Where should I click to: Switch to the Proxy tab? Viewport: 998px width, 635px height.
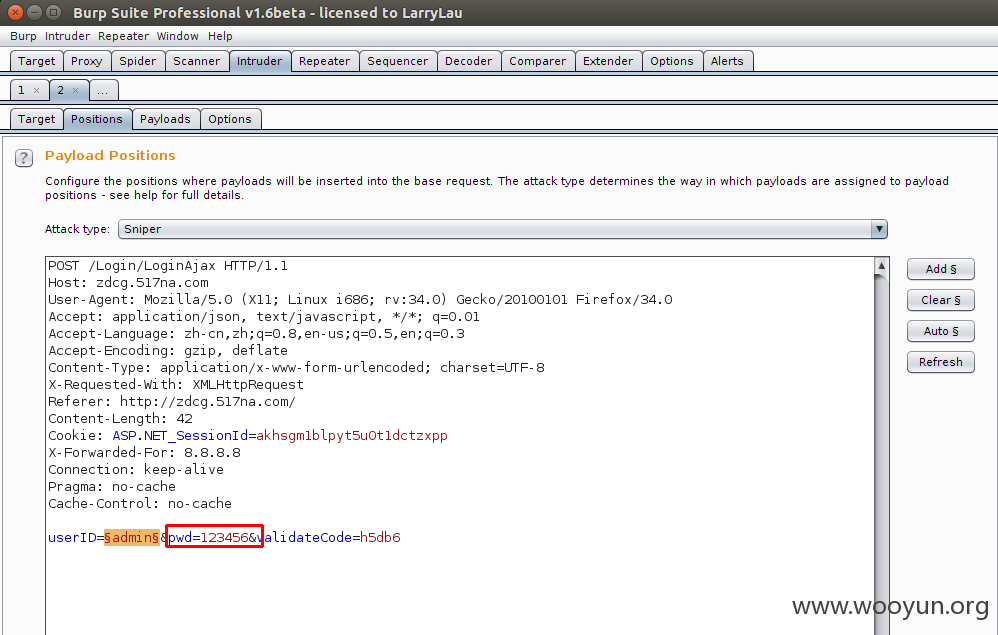(87, 61)
